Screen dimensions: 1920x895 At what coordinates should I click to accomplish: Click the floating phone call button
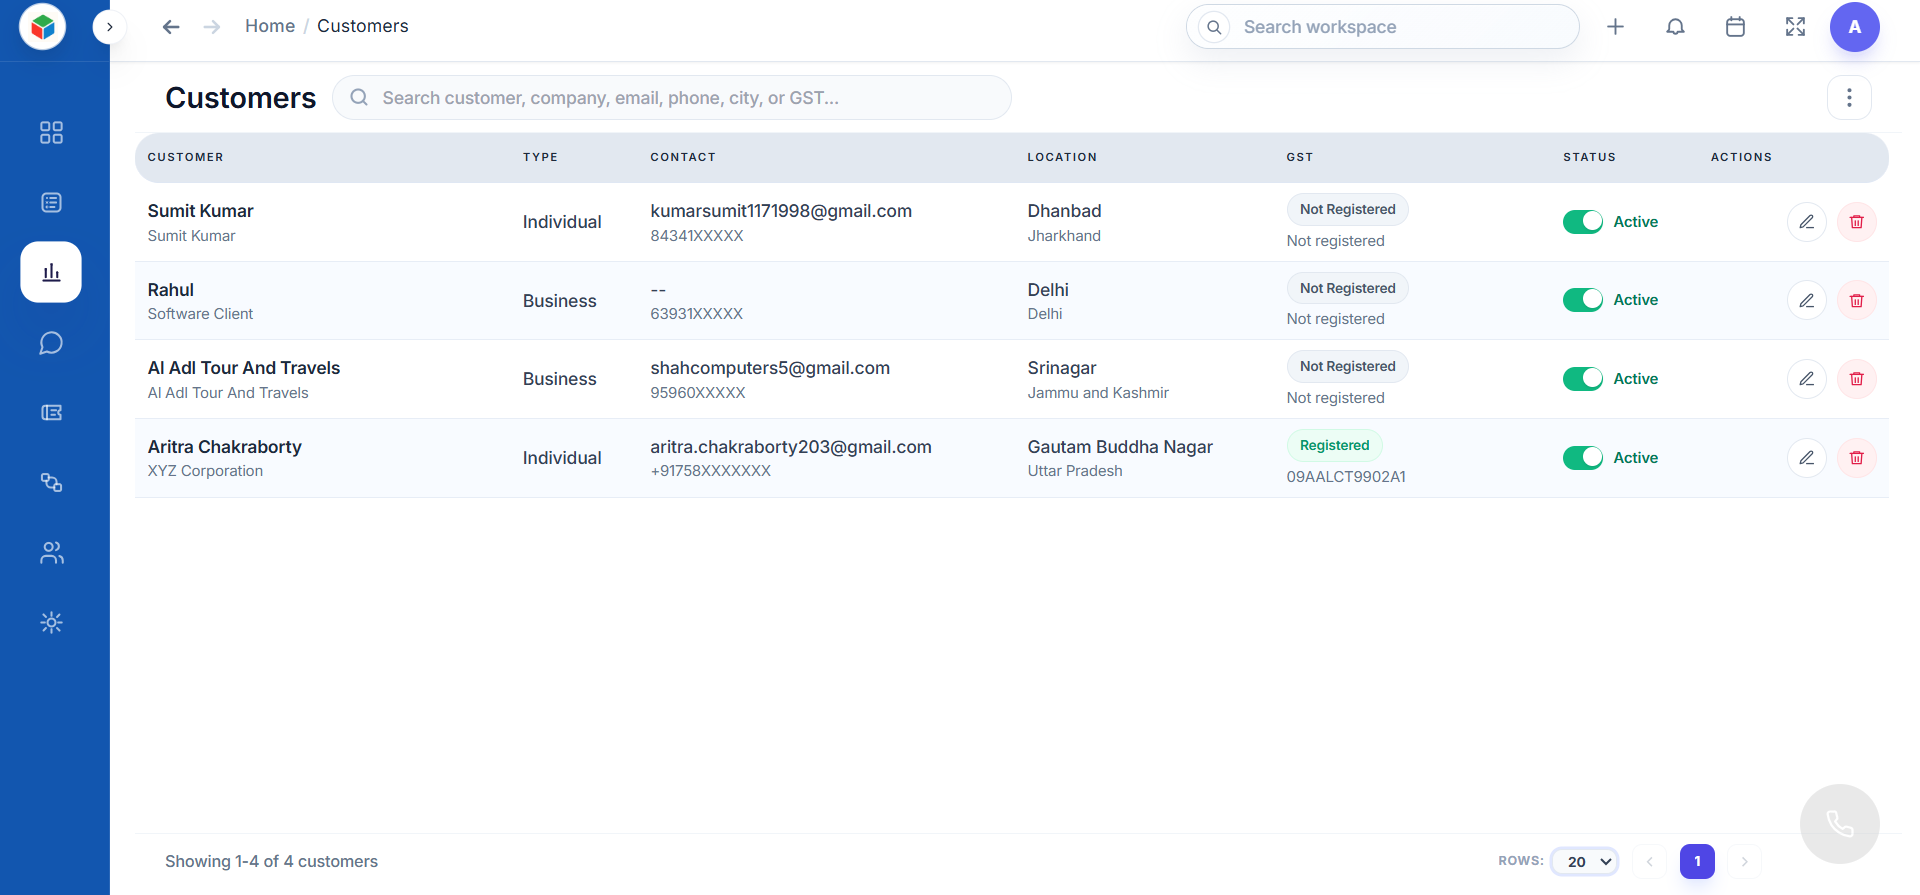coord(1840,824)
